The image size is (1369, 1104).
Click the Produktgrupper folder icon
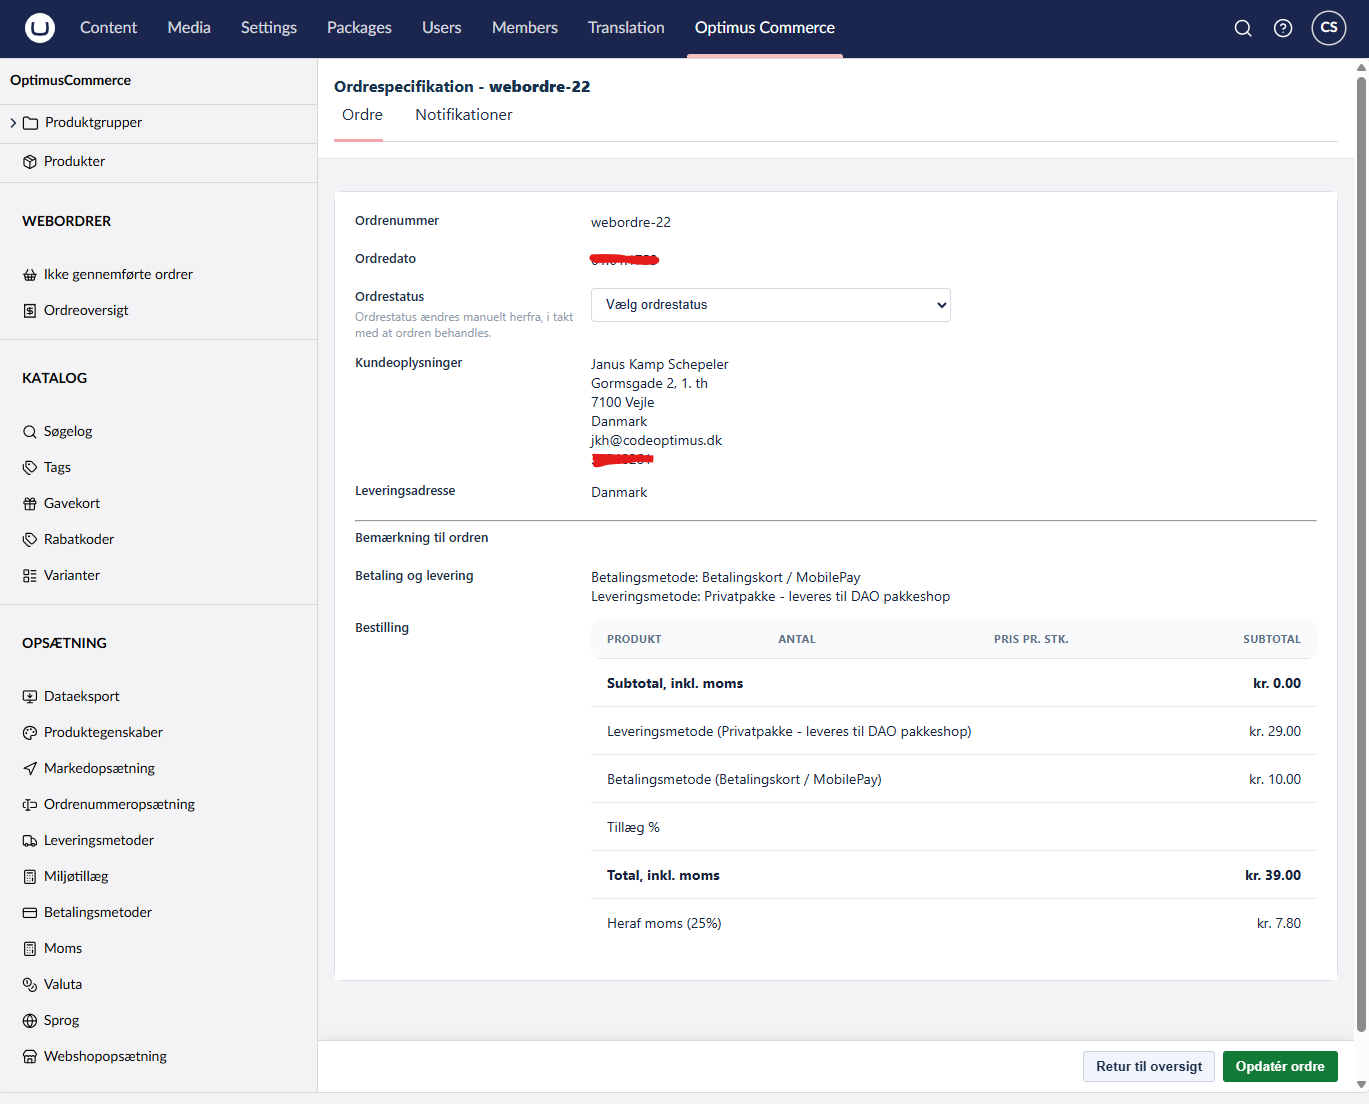(31, 123)
